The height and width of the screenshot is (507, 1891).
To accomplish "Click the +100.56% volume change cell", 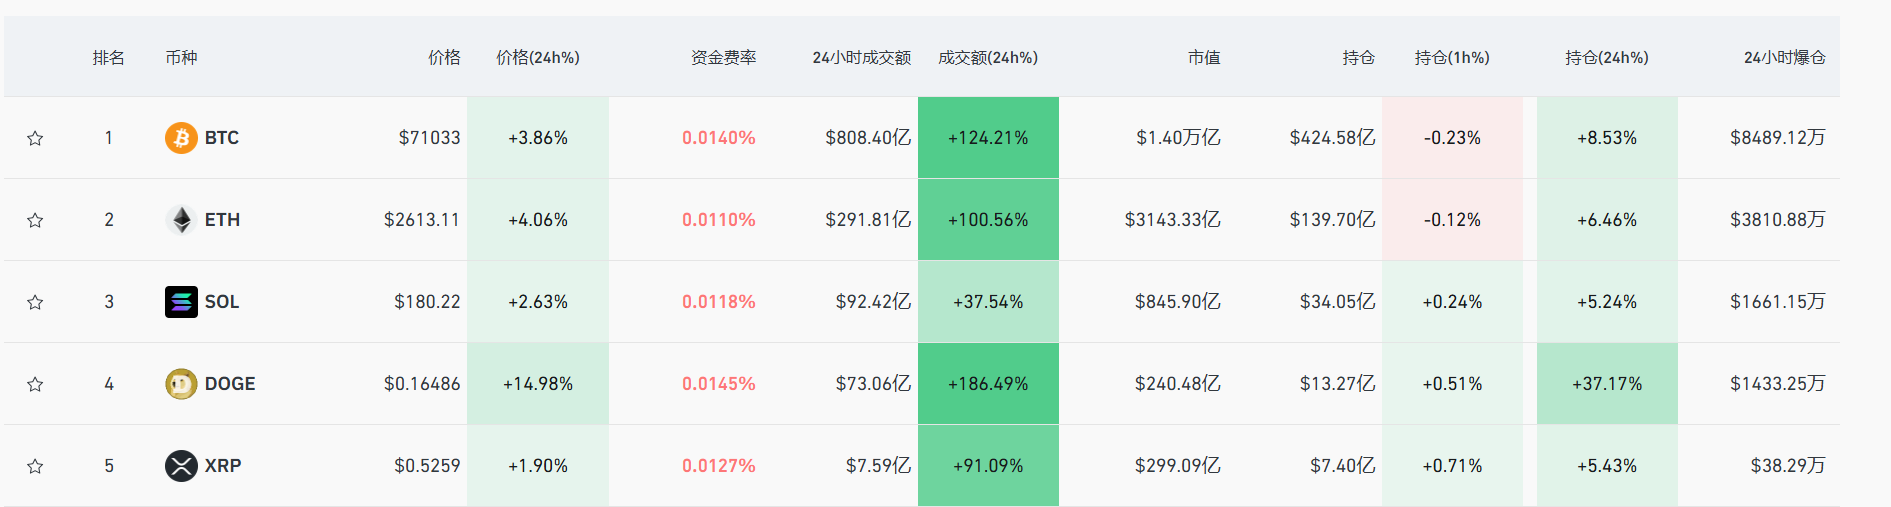I will click(988, 220).
